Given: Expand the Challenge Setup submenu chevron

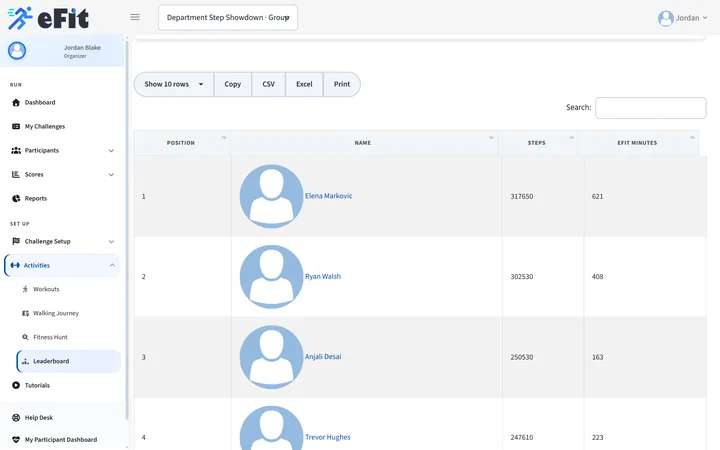Looking at the screenshot, I should pyautogui.click(x=111, y=242).
